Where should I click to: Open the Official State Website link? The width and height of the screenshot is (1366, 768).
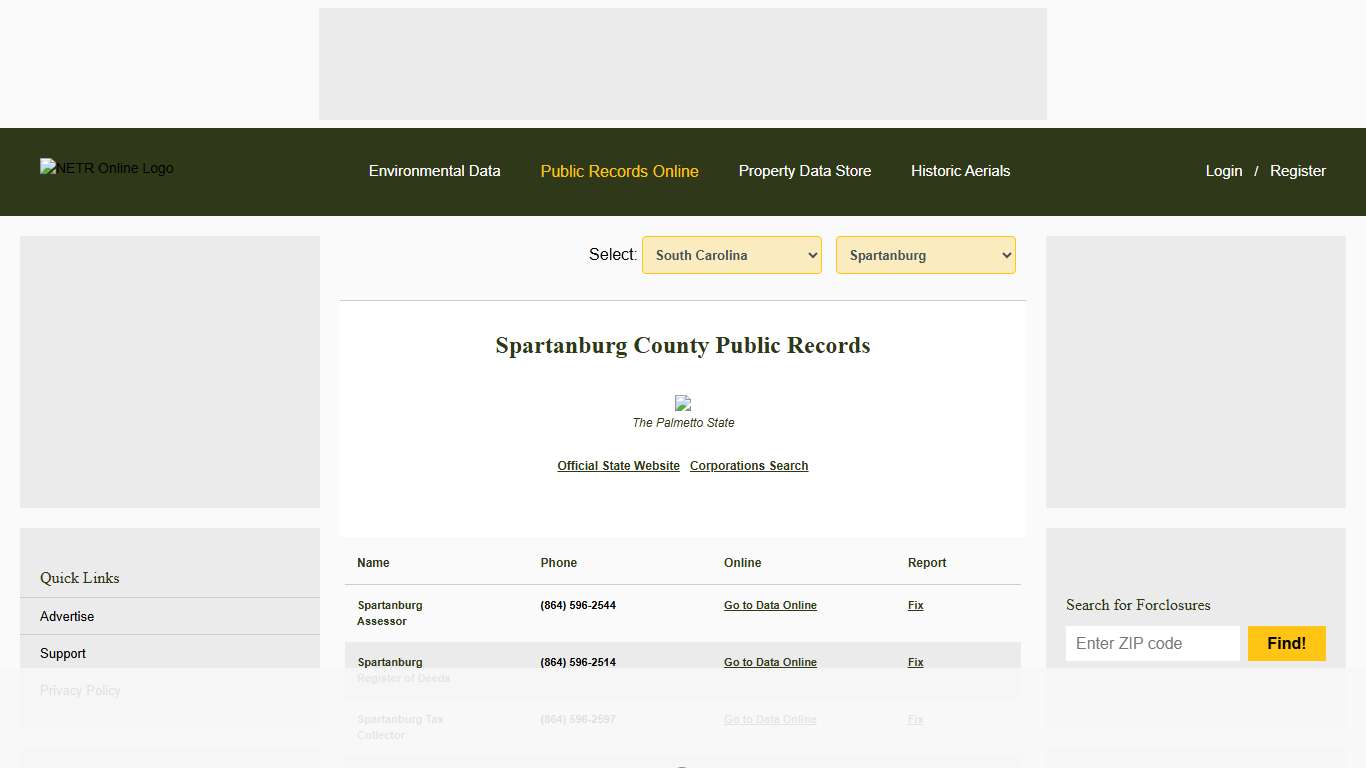[x=618, y=465]
